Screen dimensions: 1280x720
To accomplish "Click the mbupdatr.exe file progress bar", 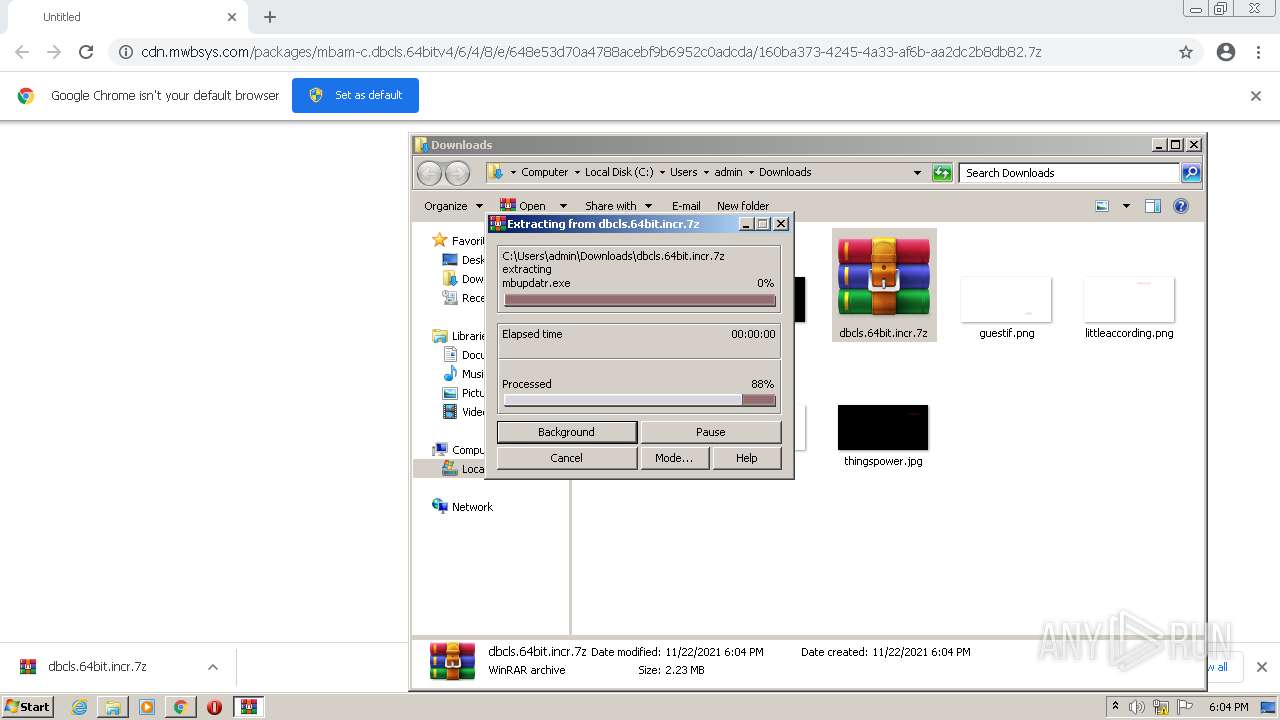I will 639,300.
